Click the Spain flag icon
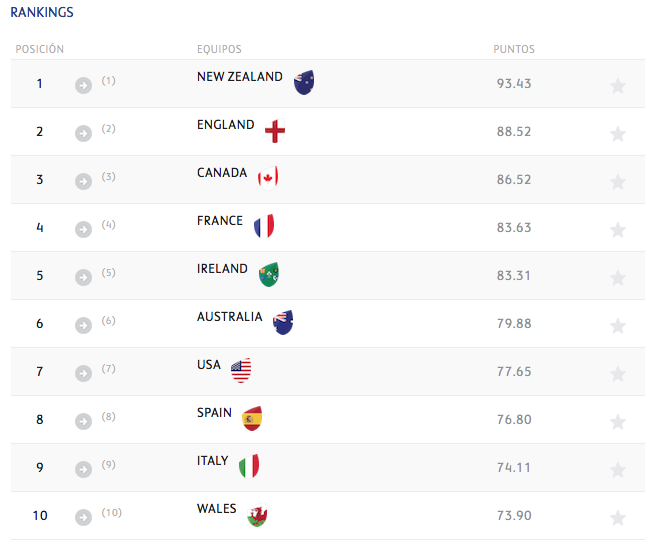This screenshot has height=547, width=654. point(252,418)
